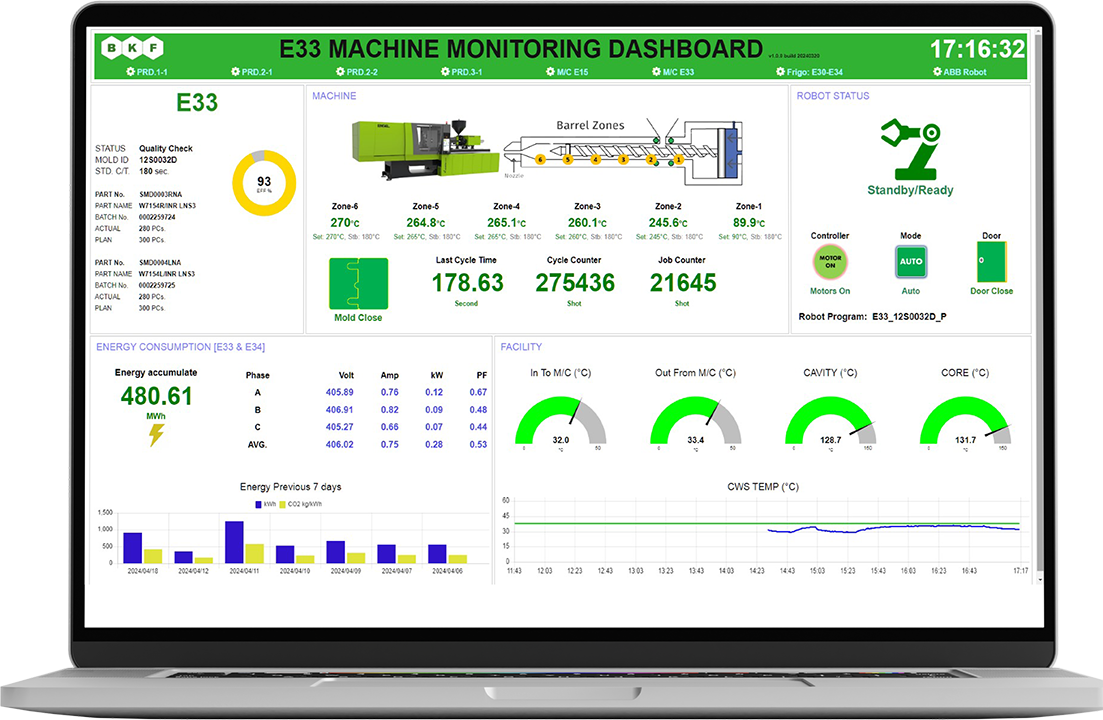Image resolution: width=1103 pixels, height=720 pixels.
Task: Click the BKF company logo
Action: tap(133, 47)
